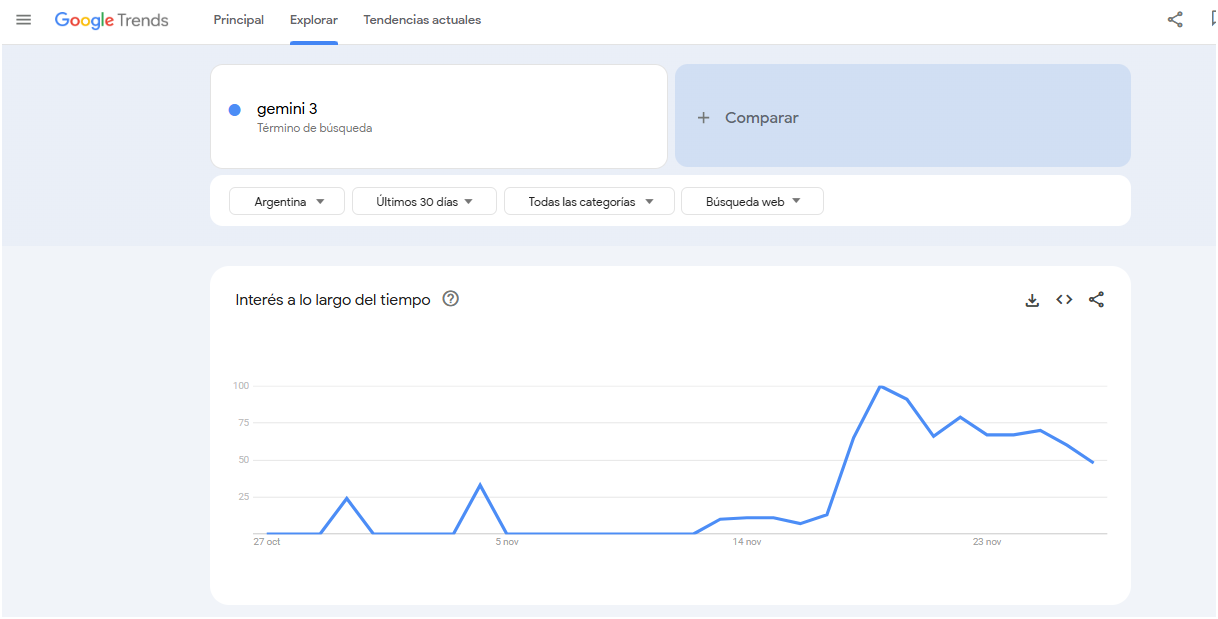The width and height of the screenshot is (1218, 619).
Task: Click the Google Trends logo
Action: click(x=111, y=20)
